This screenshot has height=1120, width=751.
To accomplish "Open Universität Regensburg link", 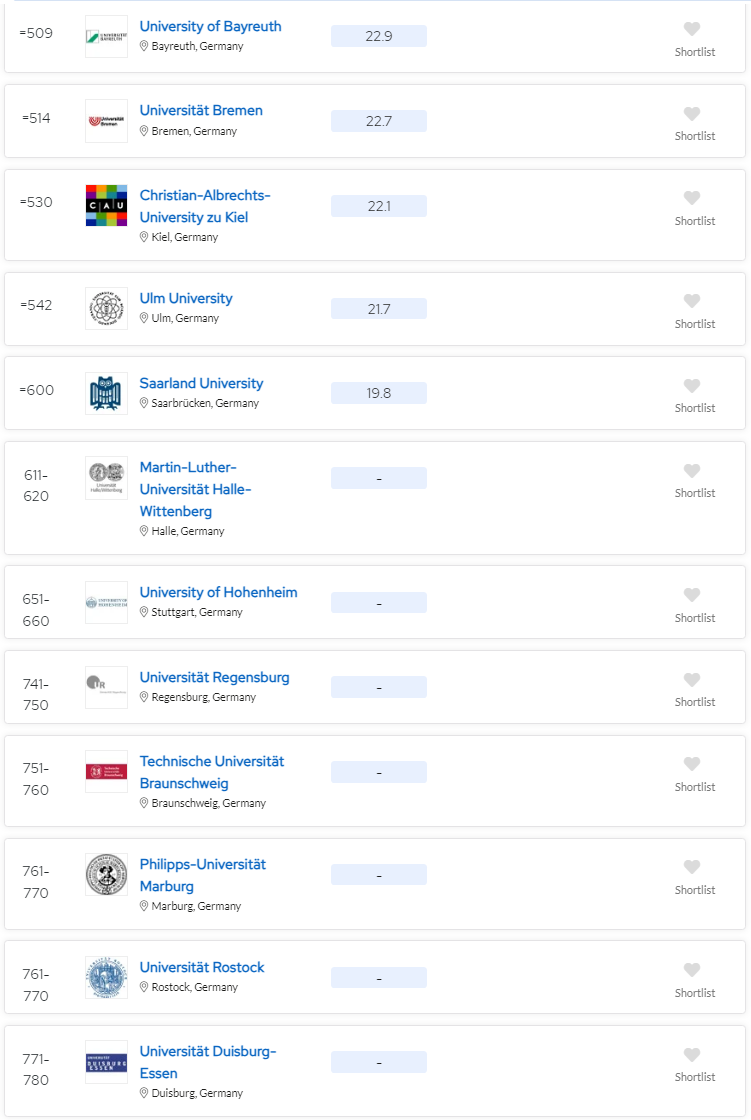I will (214, 677).
